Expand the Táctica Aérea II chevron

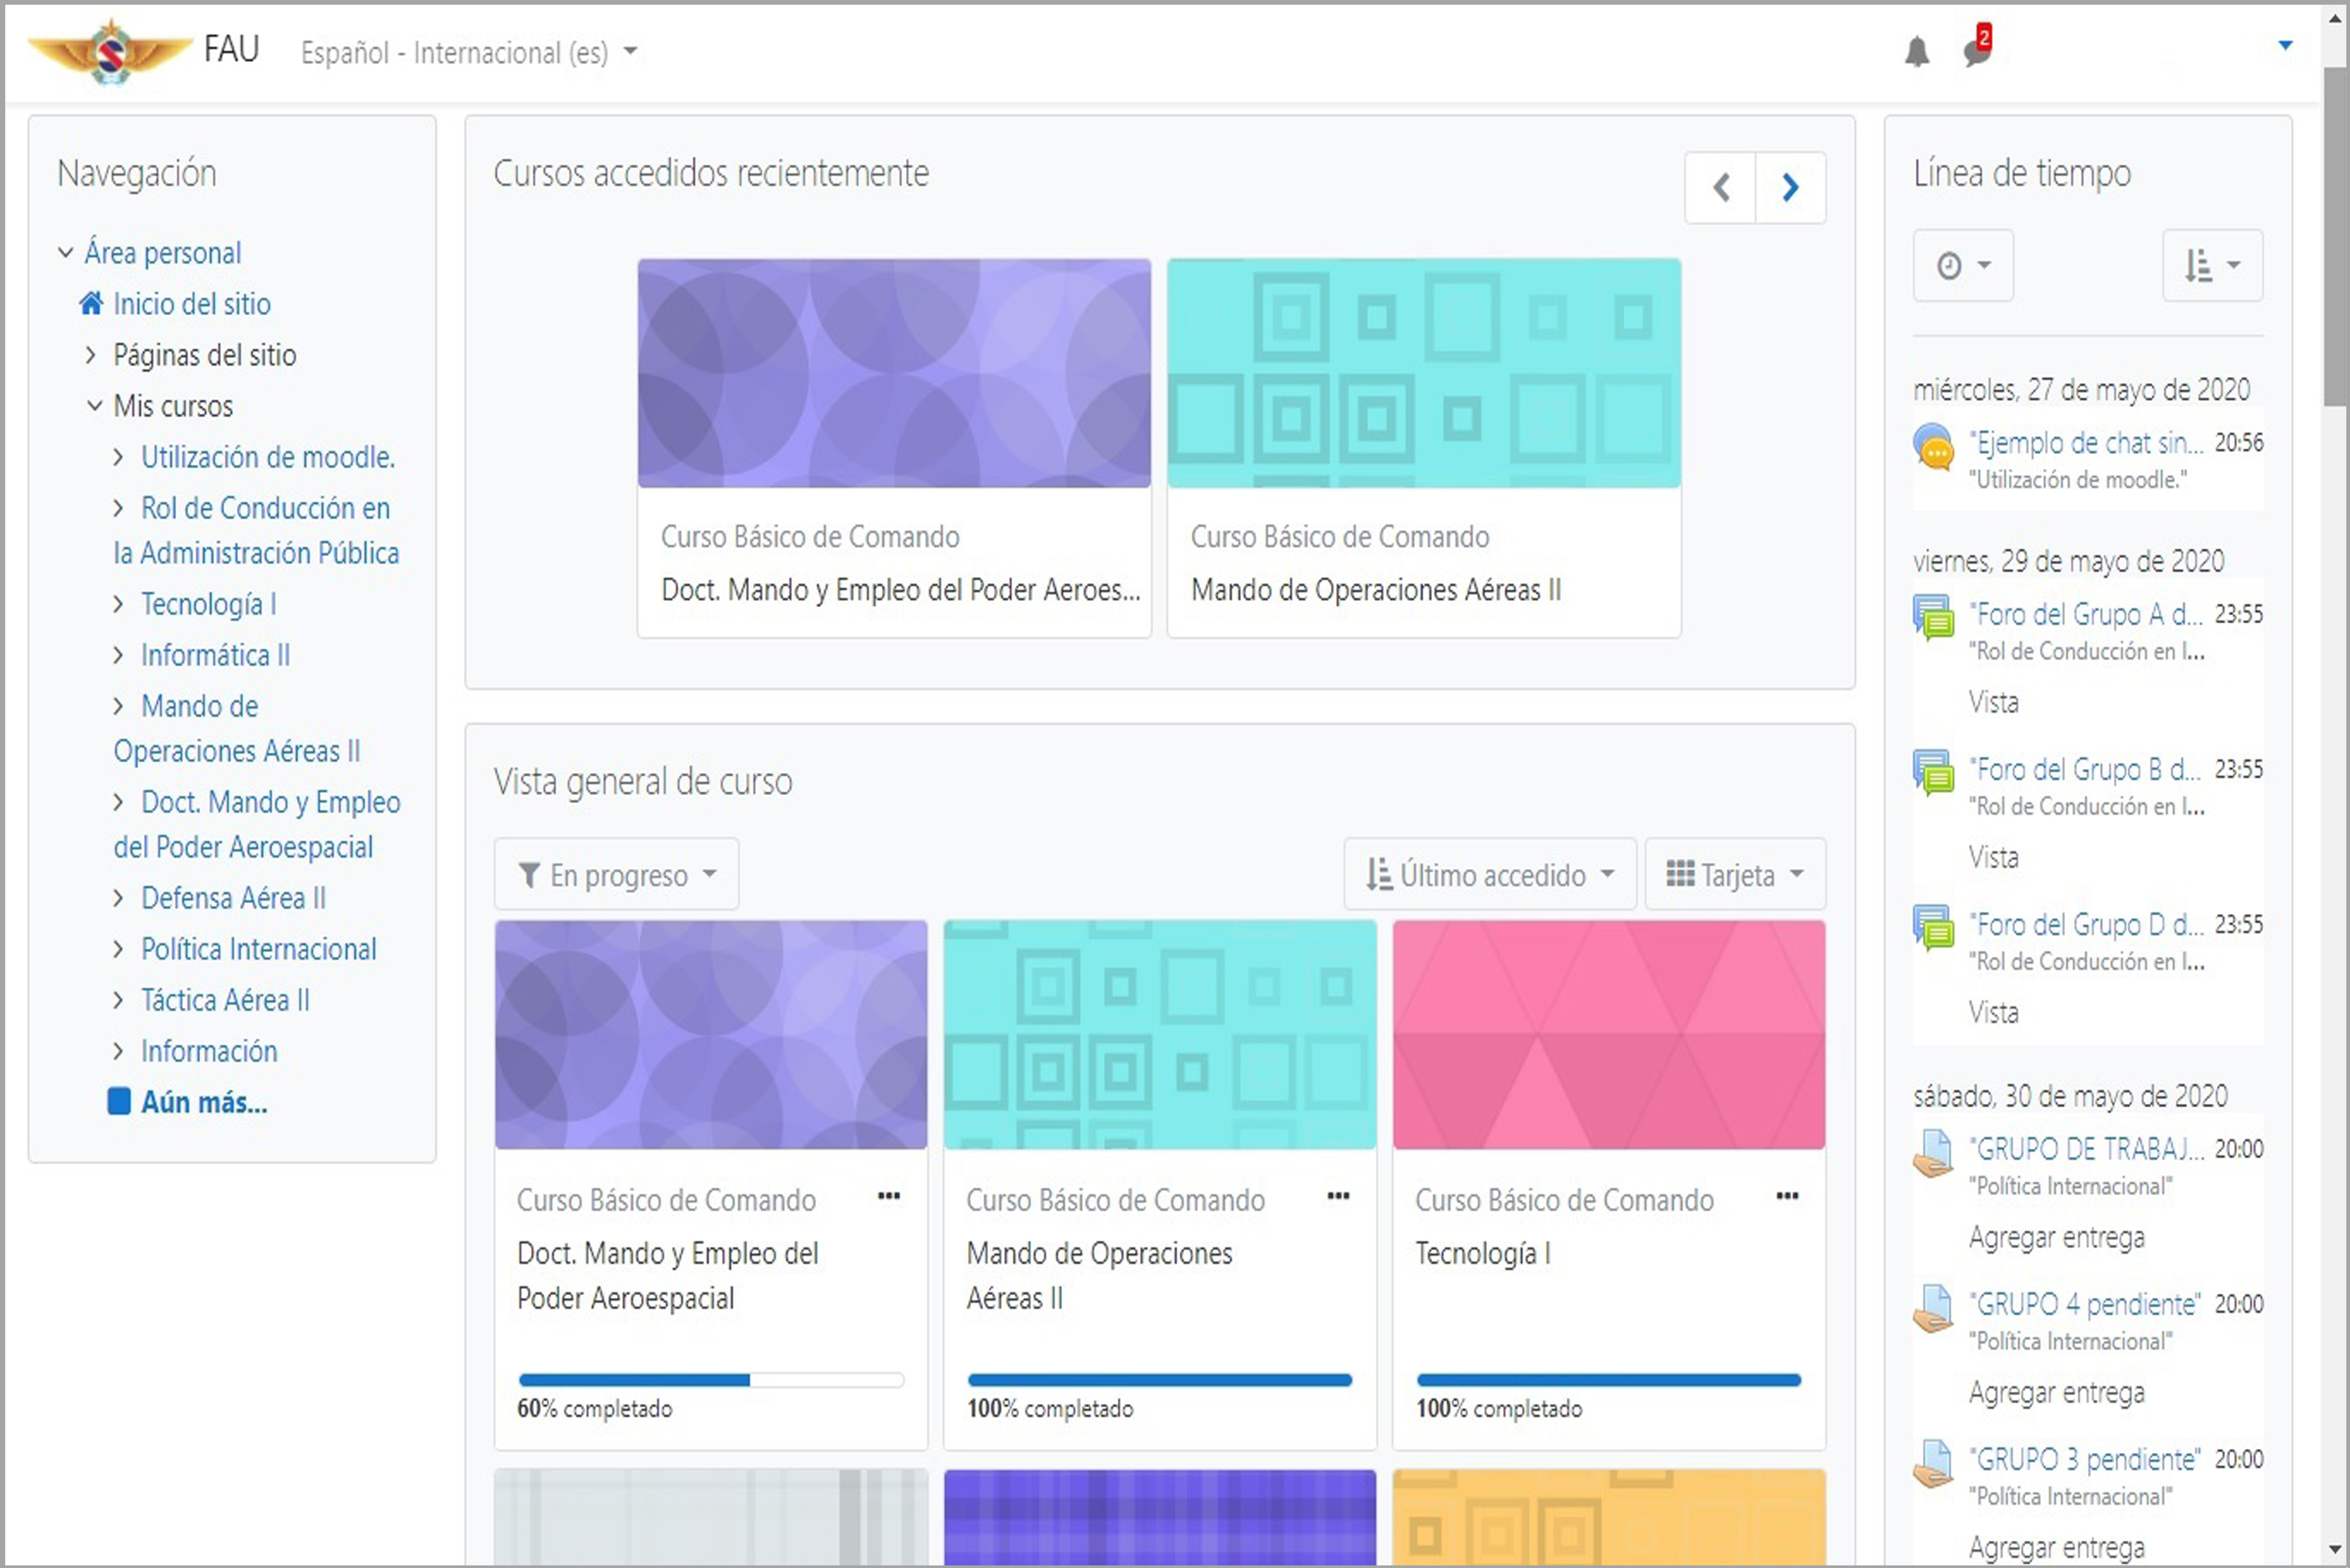tap(118, 1000)
